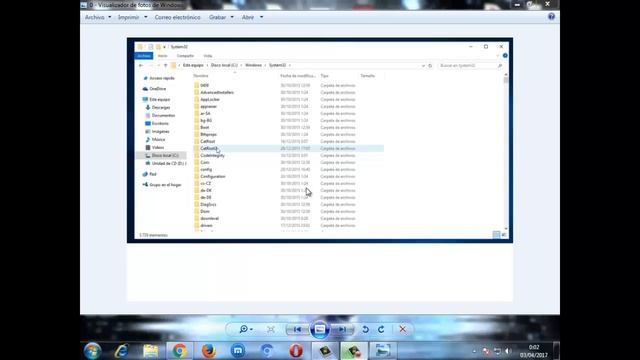Viewport: 640px width, 360px height.
Task: Open the Archivo menu in Photo Viewer
Action: pyautogui.click(x=98, y=17)
